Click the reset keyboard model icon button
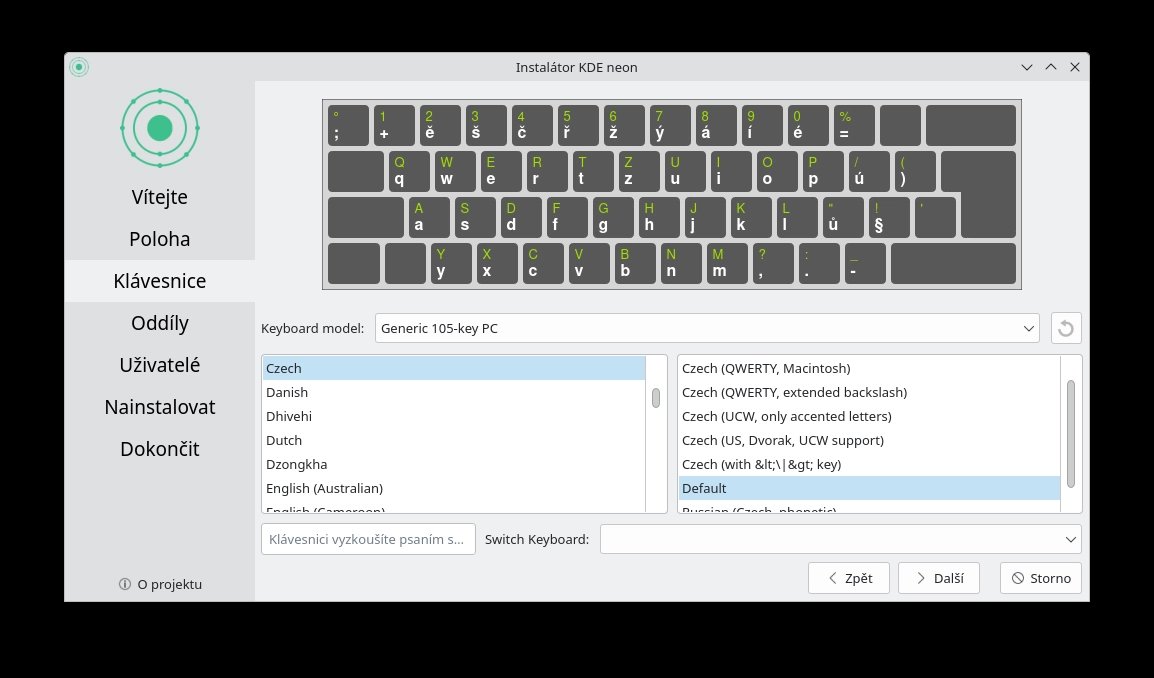Viewport: 1154px width, 678px height. click(1066, 328)
